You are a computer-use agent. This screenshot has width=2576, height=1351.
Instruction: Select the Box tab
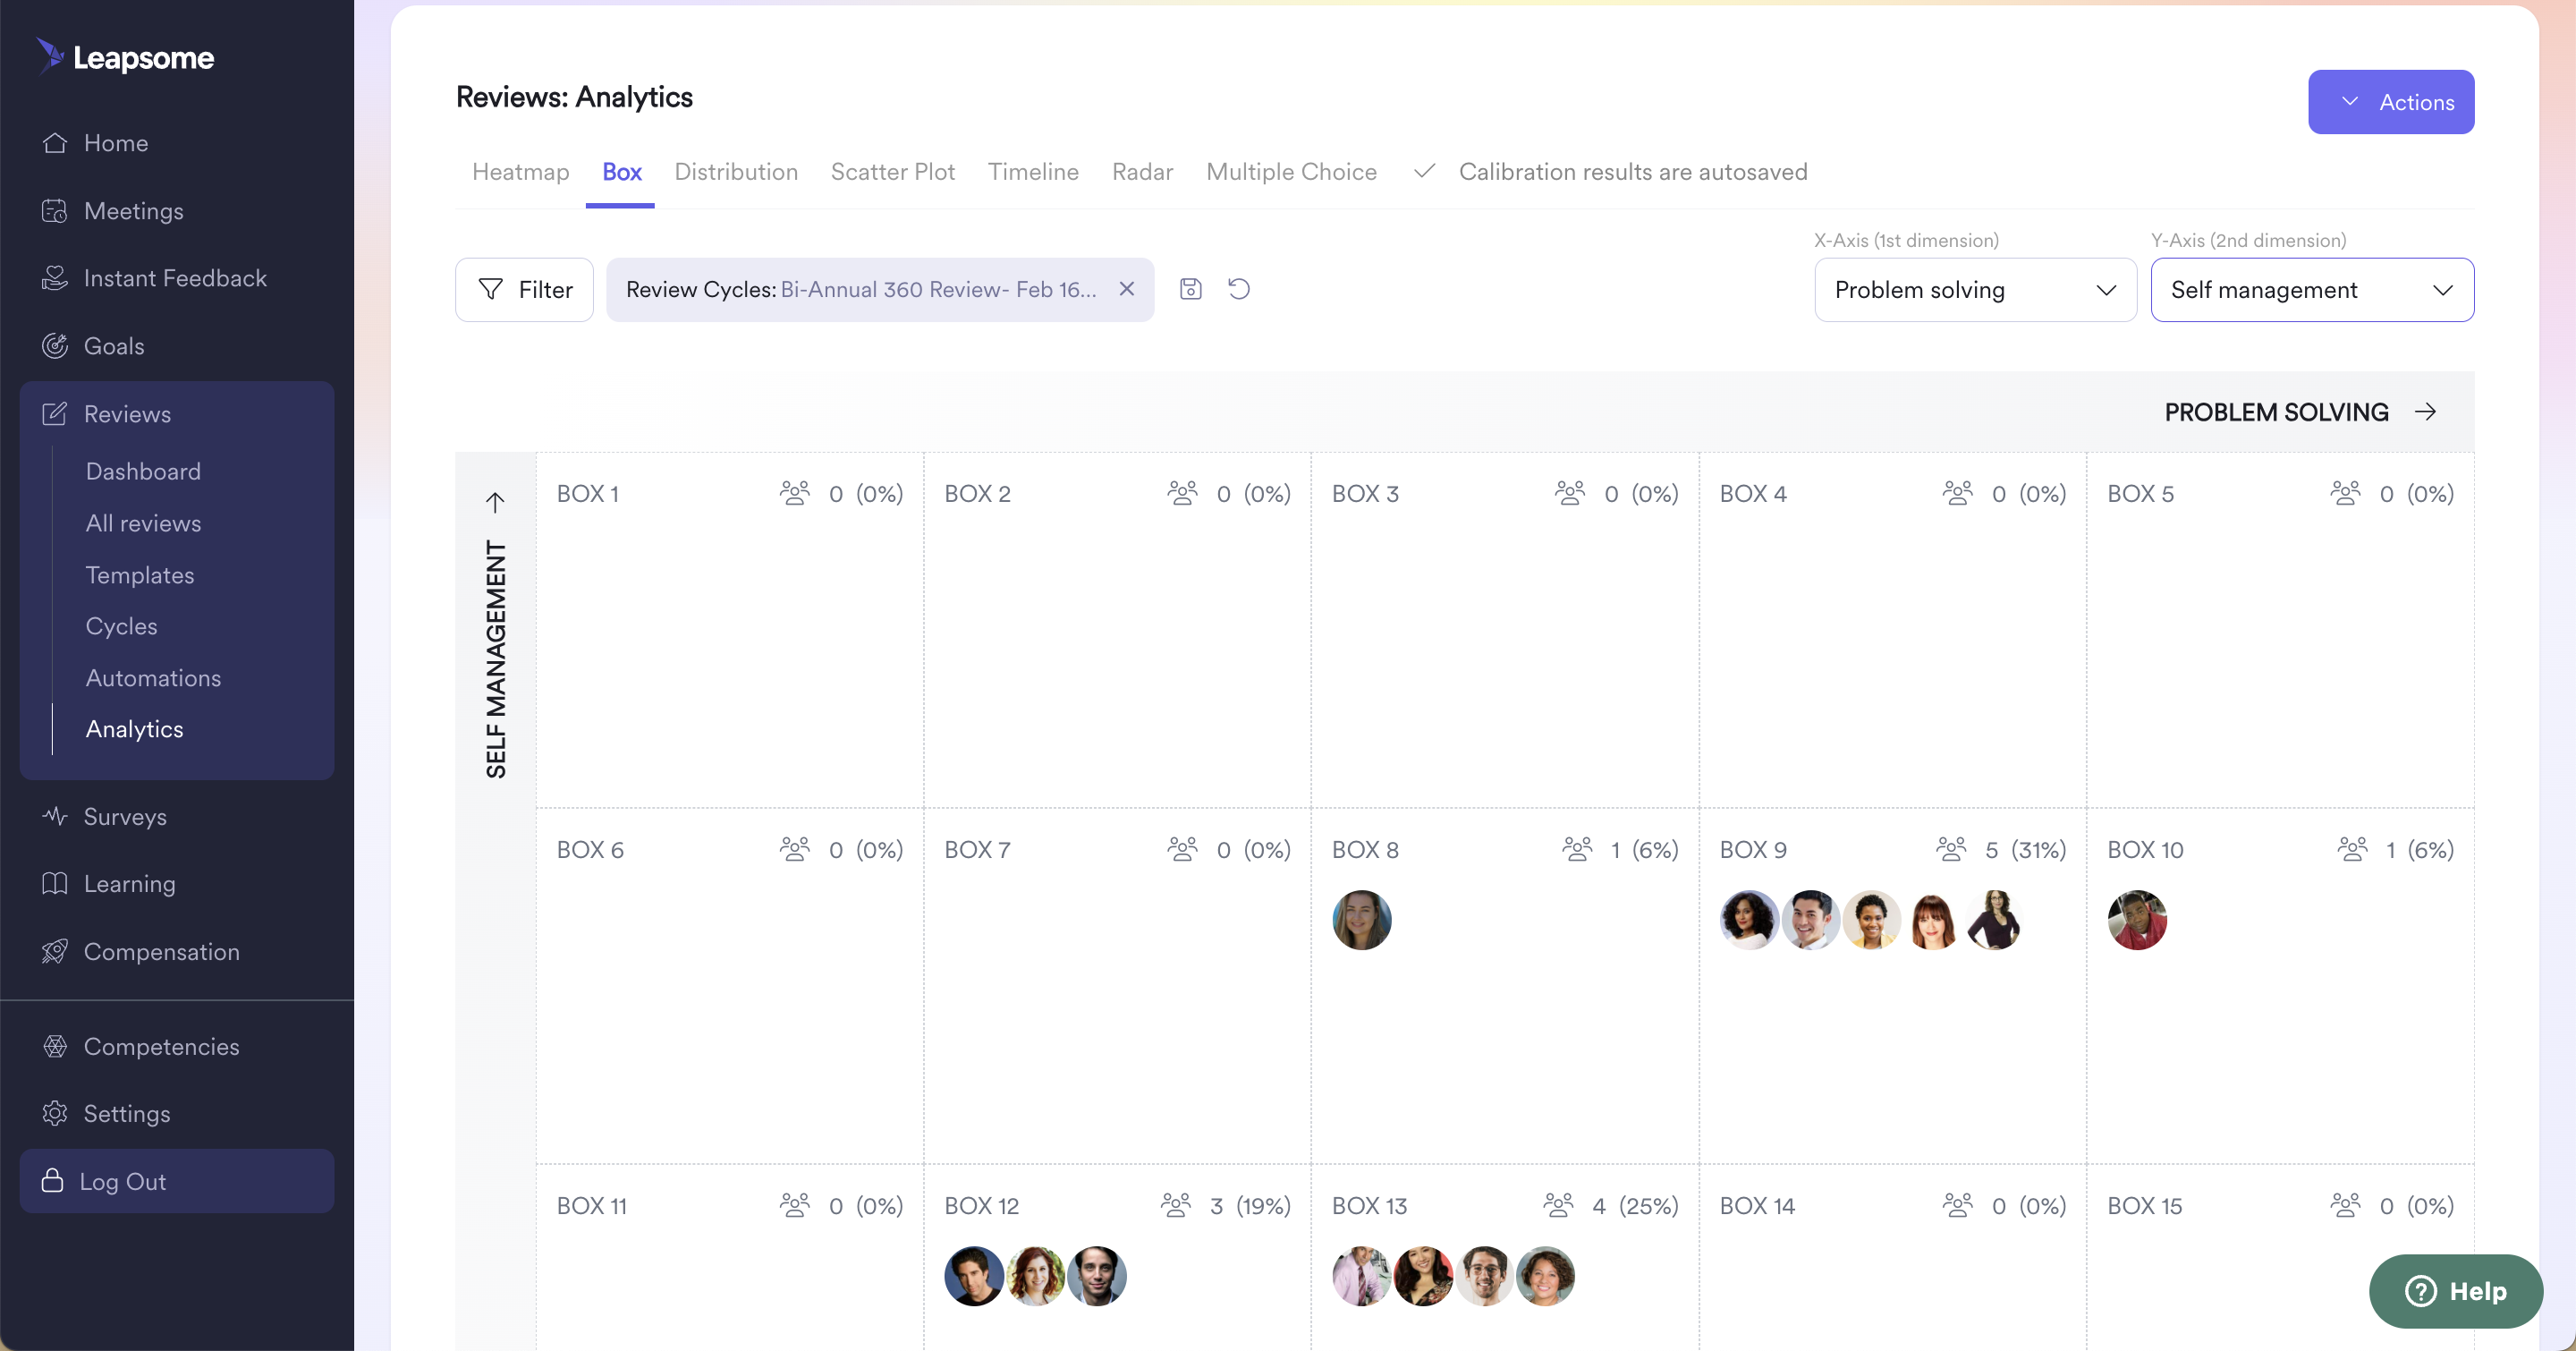pos(621,172)
